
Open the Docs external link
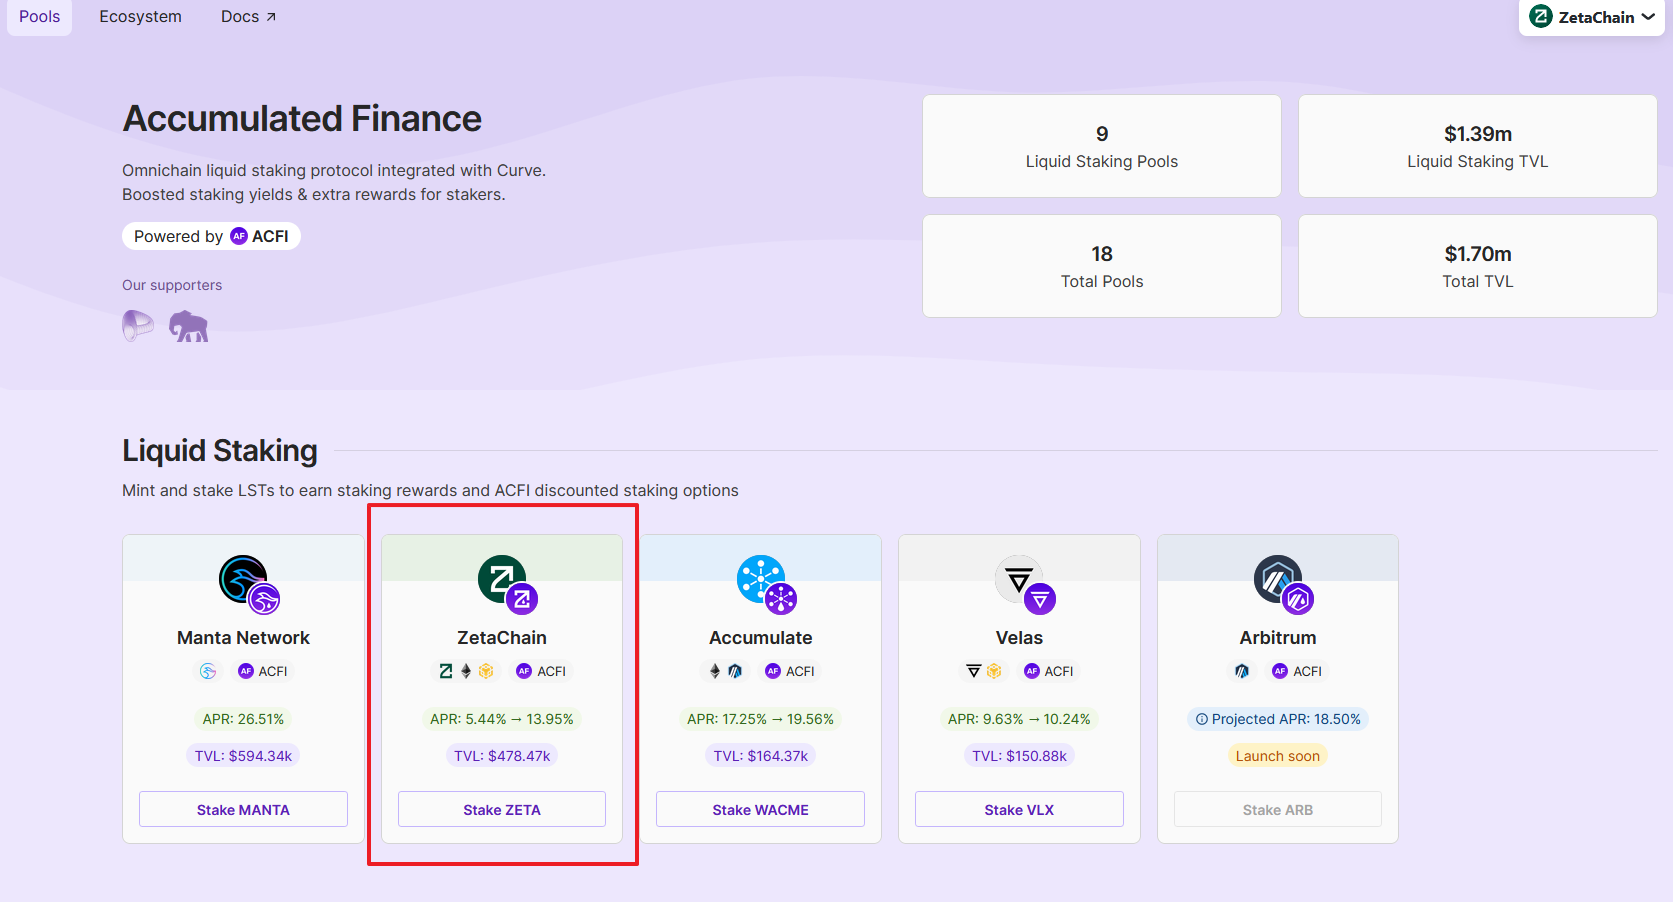[x=248, y=16]
